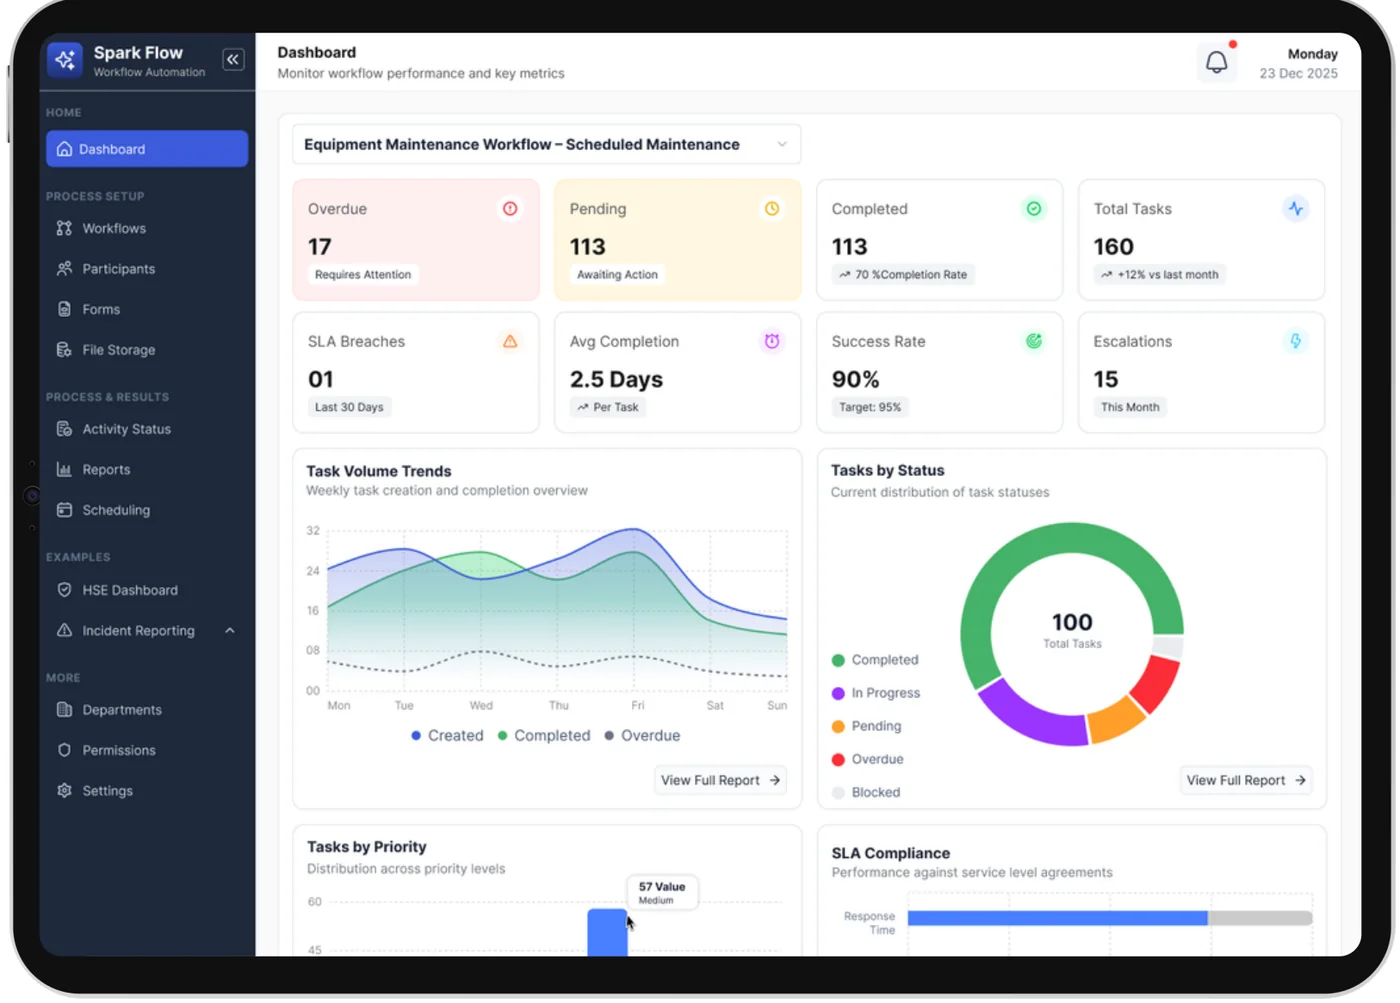Screen dimensions: 1400x1003
Task: Click the HSE Dashboard shield icon
Action: (x=64, y=590)
